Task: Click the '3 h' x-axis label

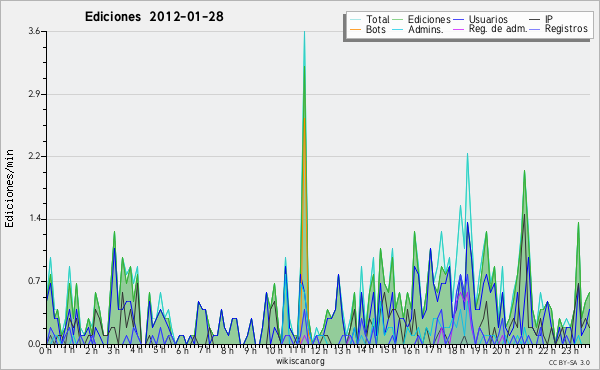Action: coord(113,351)
